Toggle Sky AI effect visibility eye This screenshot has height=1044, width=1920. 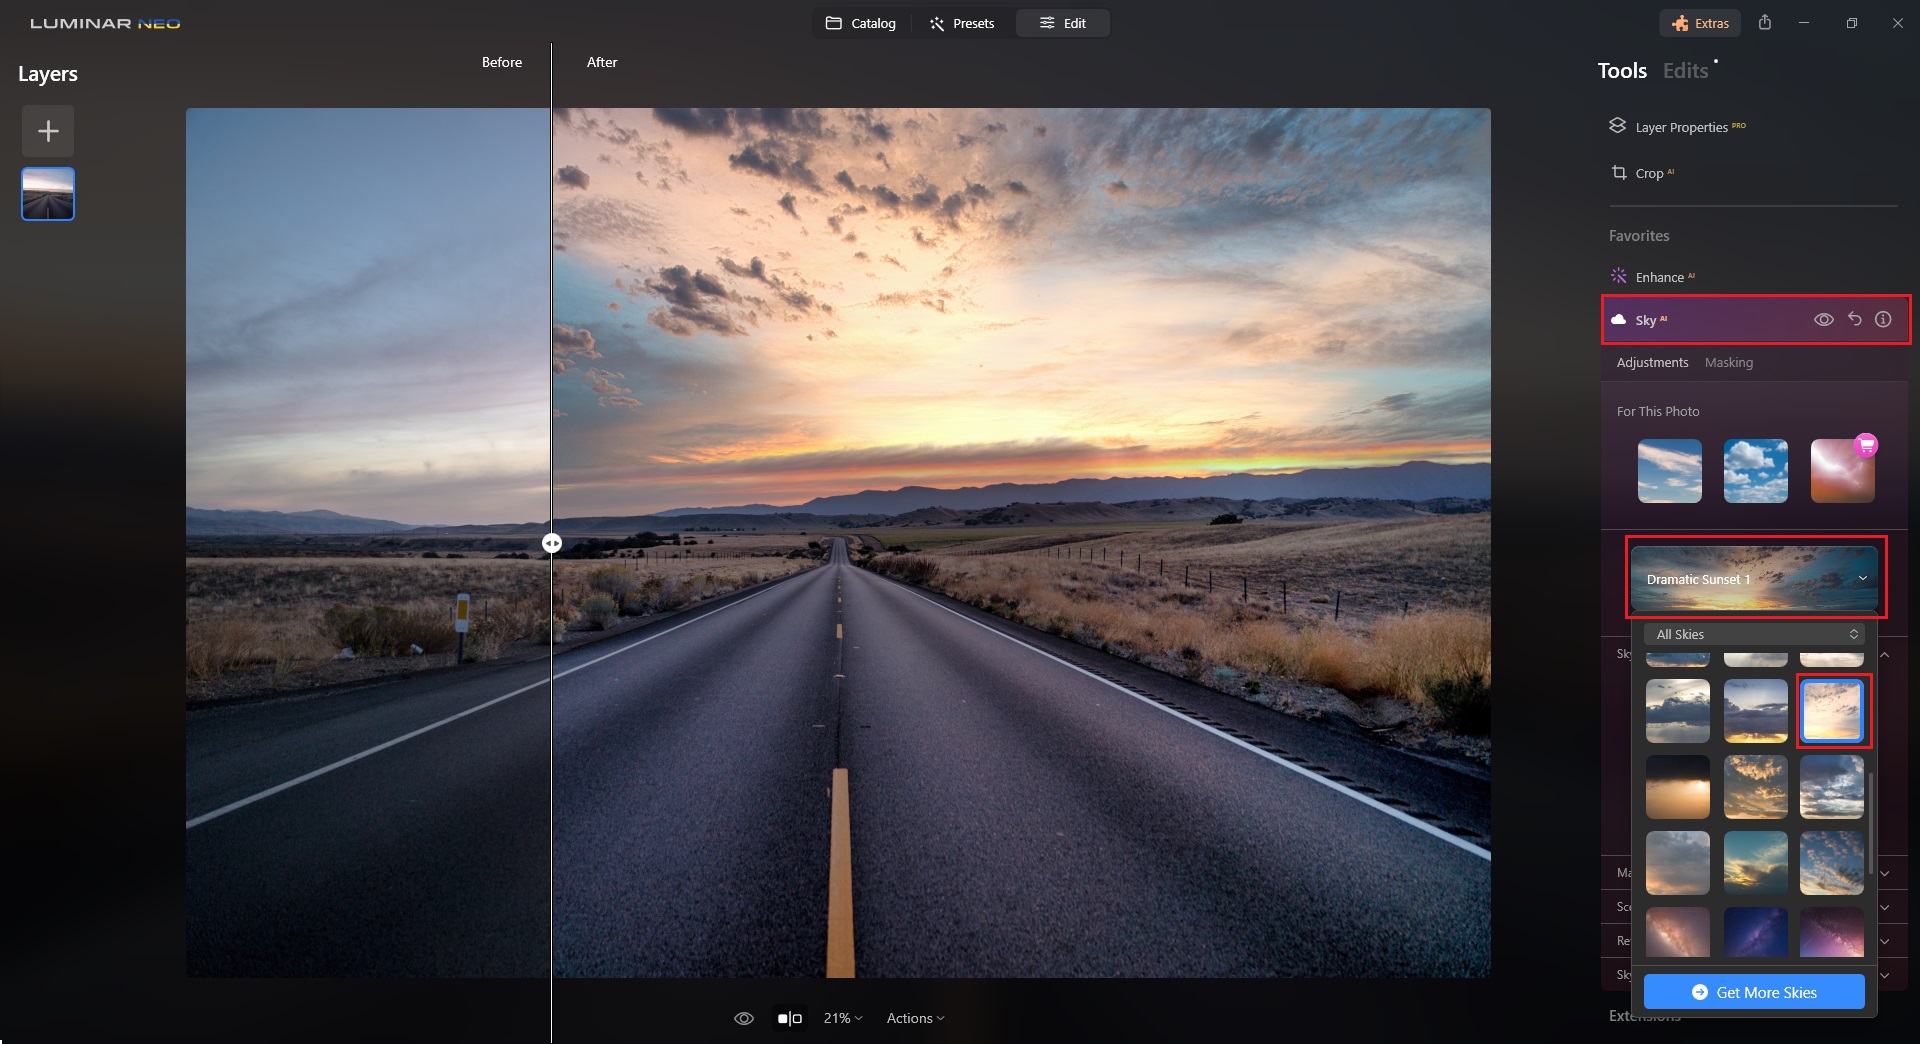click(x=1824, y=320)
